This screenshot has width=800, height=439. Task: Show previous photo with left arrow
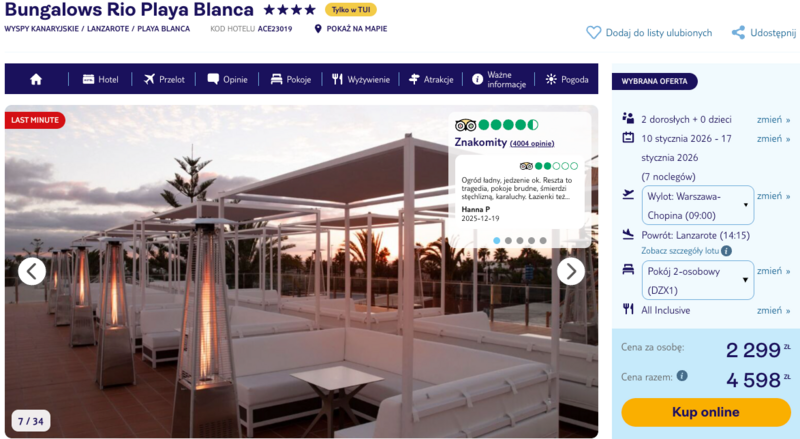point(32,271)
